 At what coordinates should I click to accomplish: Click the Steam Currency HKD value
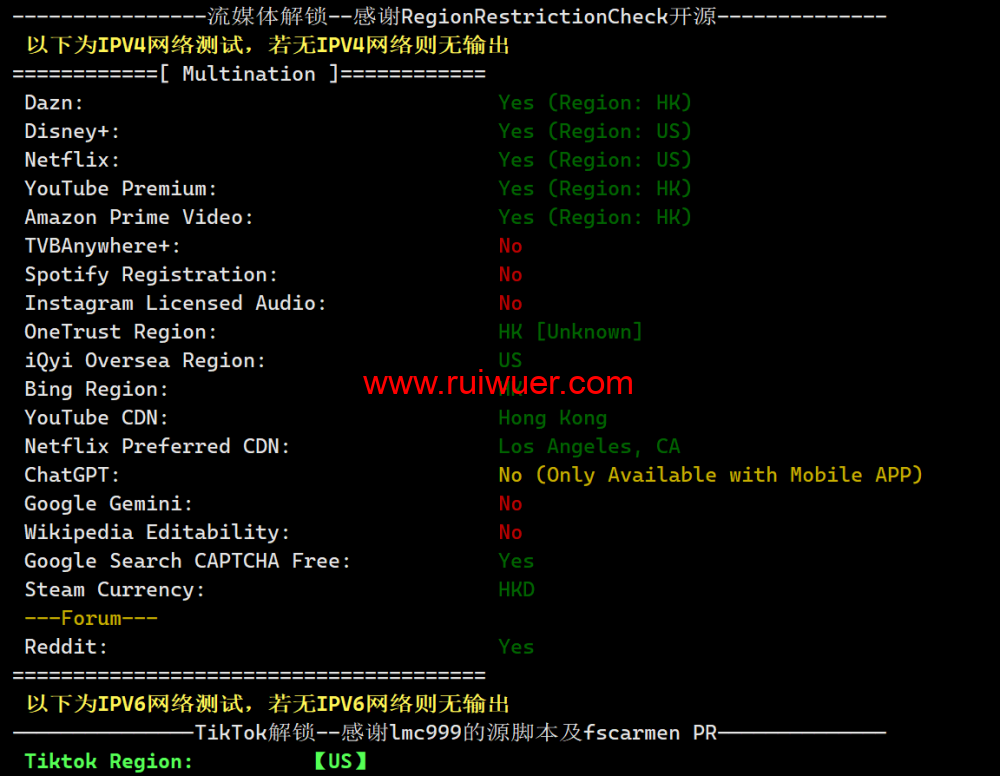click(516, 590)
